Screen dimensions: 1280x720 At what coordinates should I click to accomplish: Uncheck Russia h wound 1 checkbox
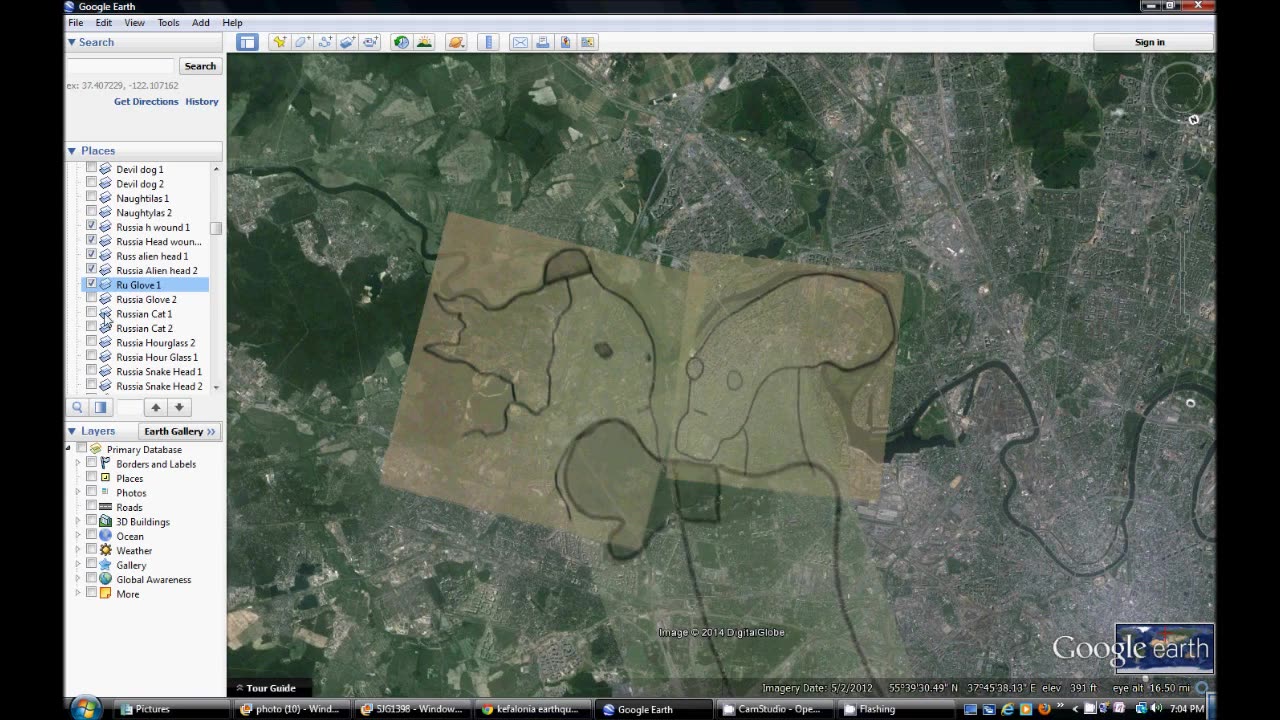pyautogui.click(x=91, y=227)
